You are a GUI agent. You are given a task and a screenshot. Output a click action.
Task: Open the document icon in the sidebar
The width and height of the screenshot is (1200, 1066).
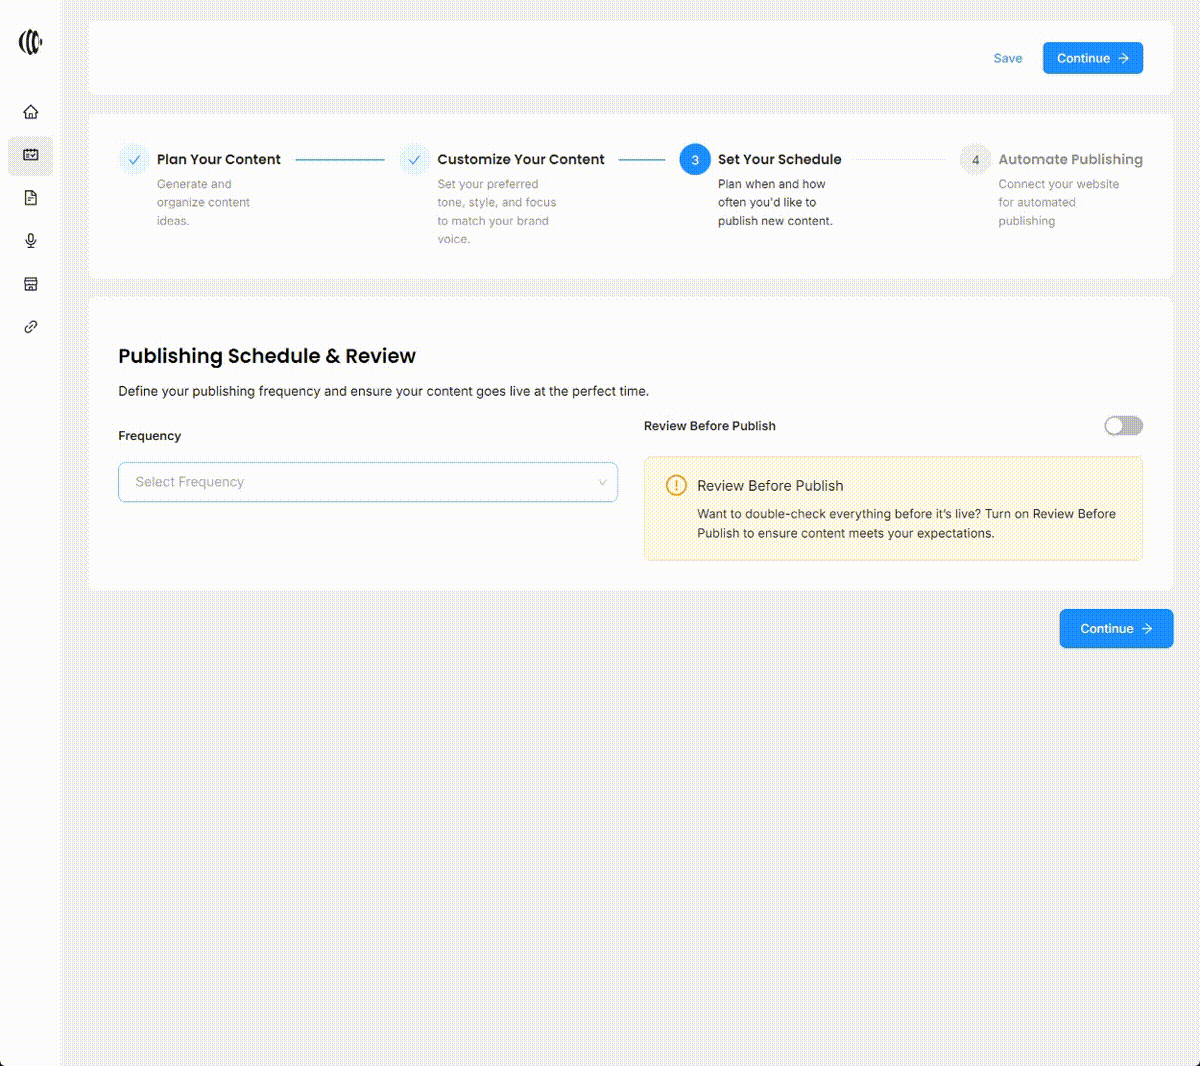click(x=31, y=198)
